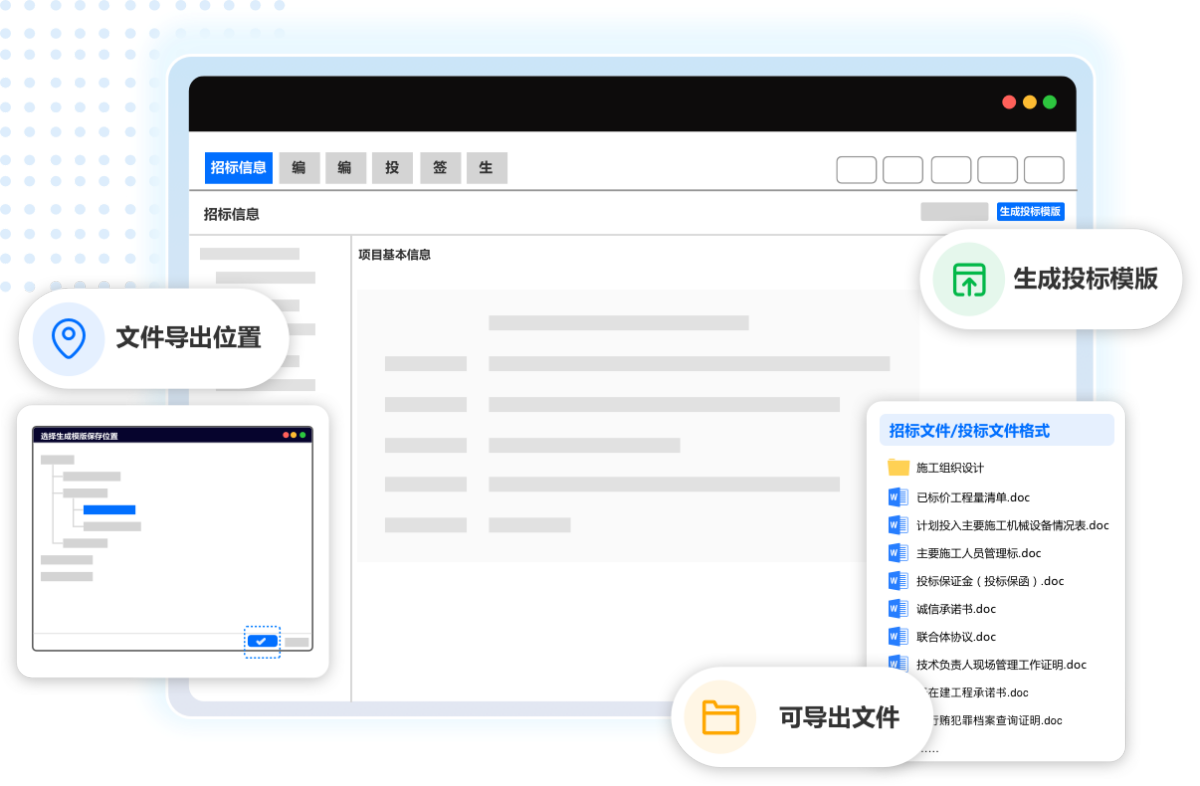Screen dimensions: 1200x786
Task: Click the Word icon beside 技术负责人现场管理工作证明.doc
Action: click(893, 664)
